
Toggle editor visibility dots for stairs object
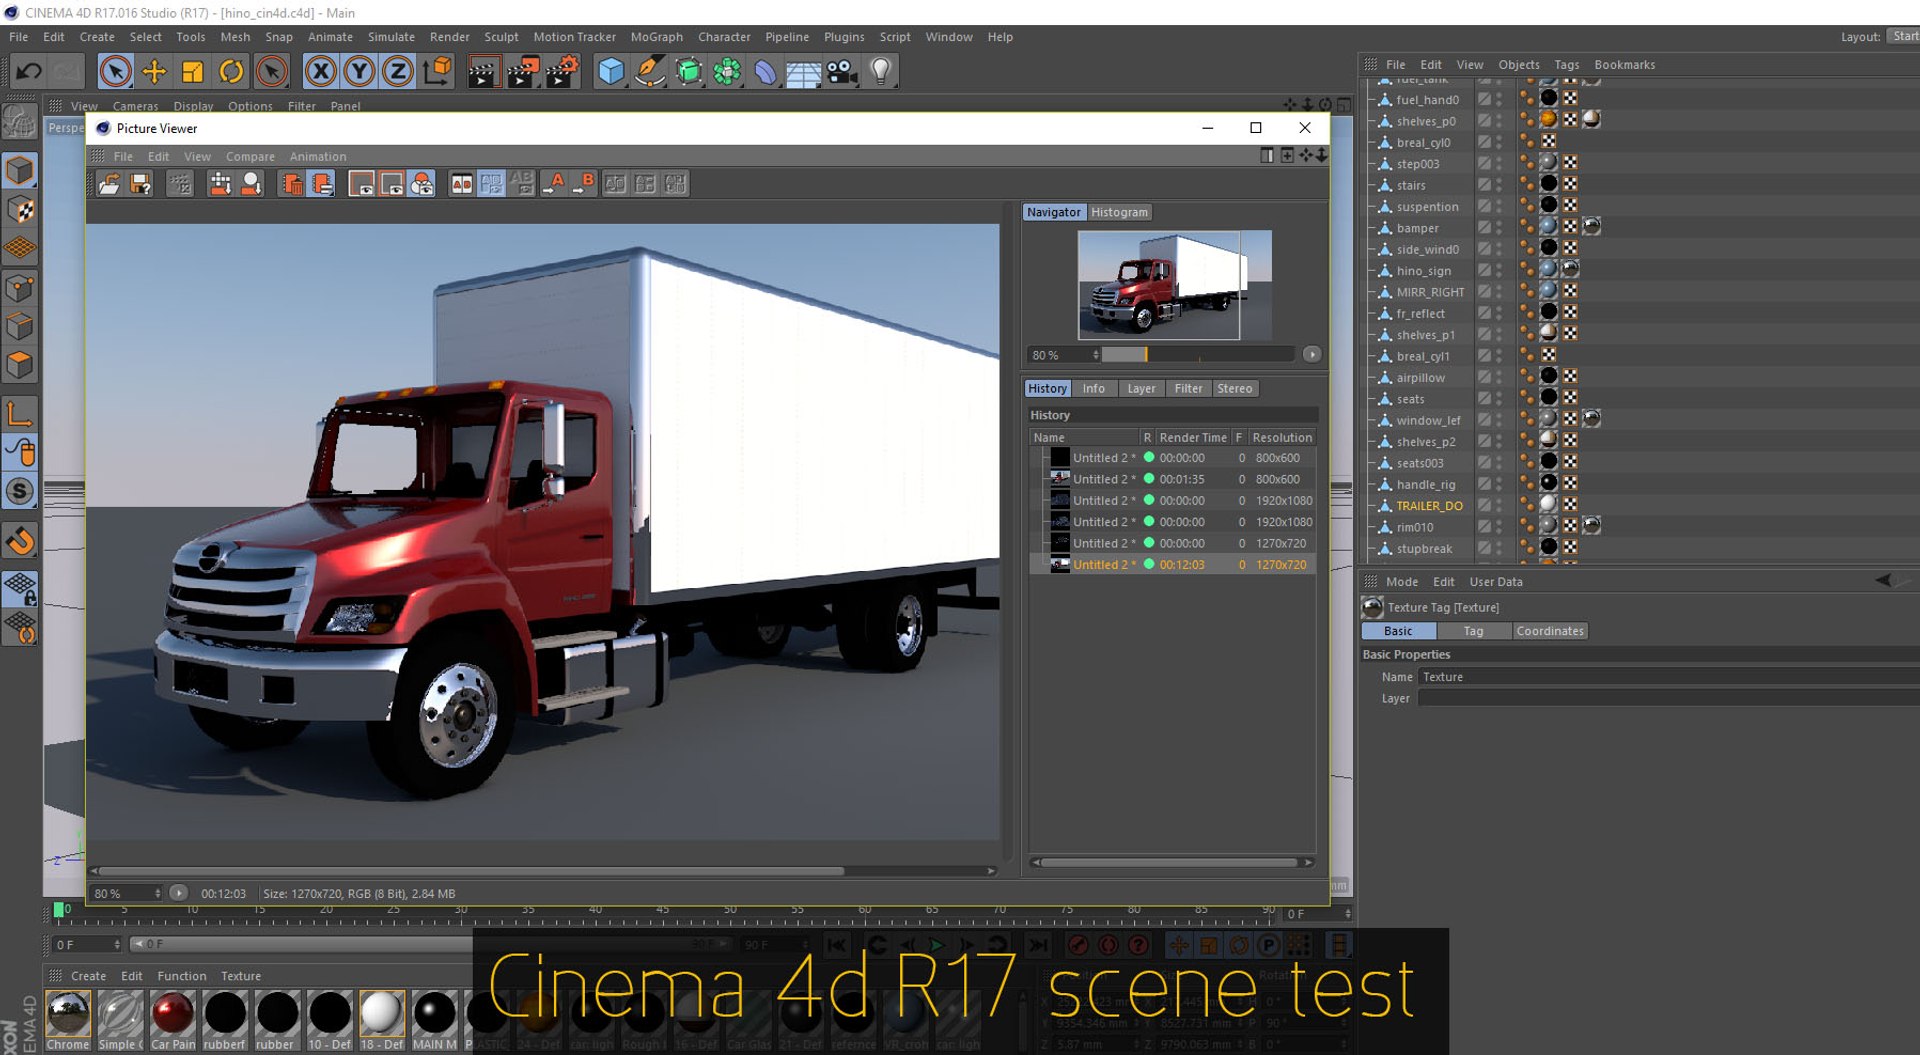pos(1499,185)
